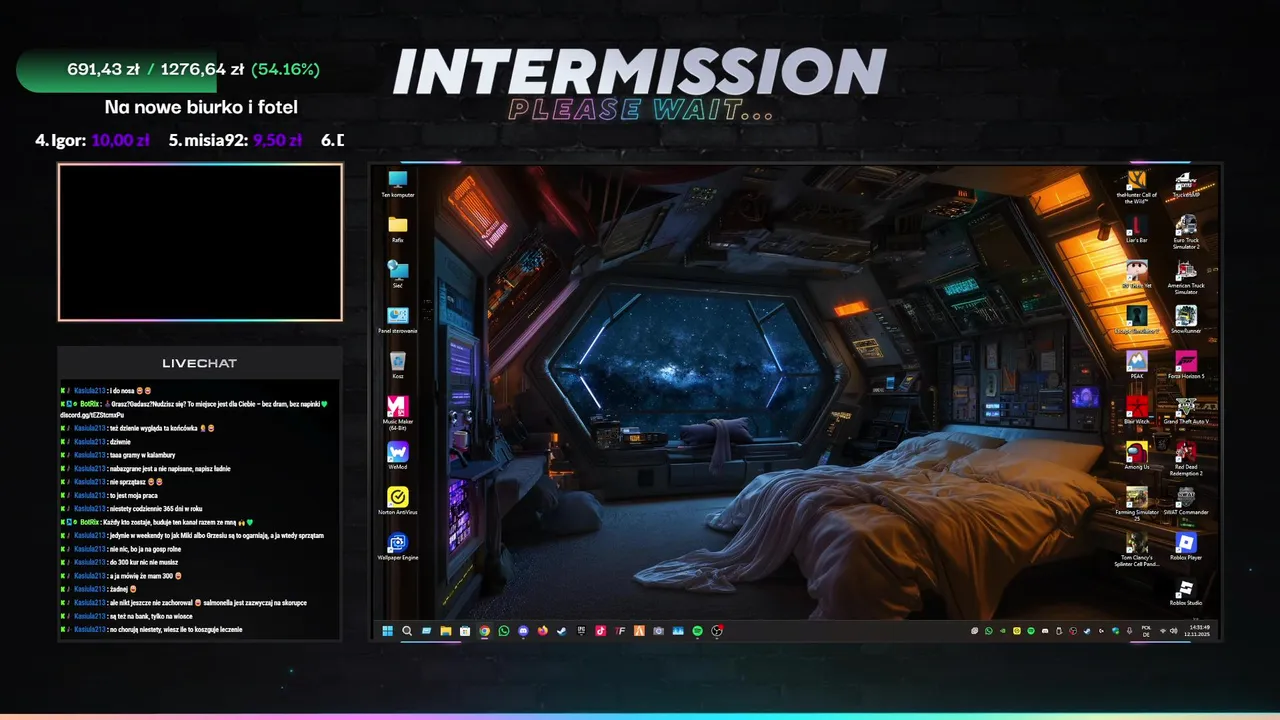The image size is (1280, 720).
Task: Launch the Among Us shortcut
Action: pyautogui.click(x=1136, y=455)
